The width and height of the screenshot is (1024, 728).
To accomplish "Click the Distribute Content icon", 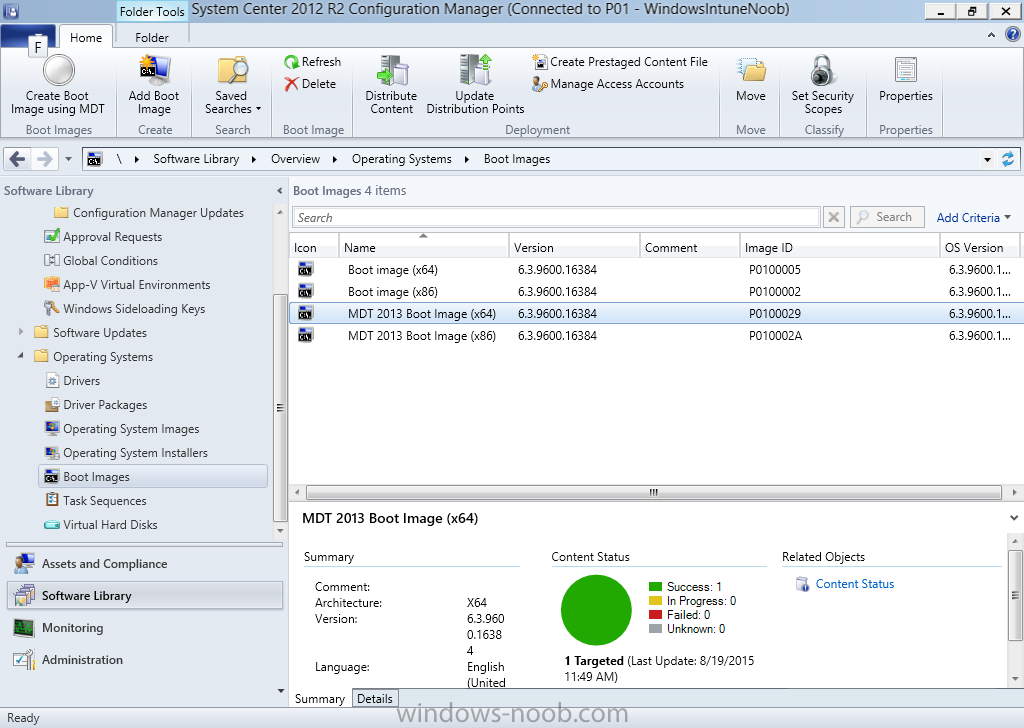I will pos(392,70).
